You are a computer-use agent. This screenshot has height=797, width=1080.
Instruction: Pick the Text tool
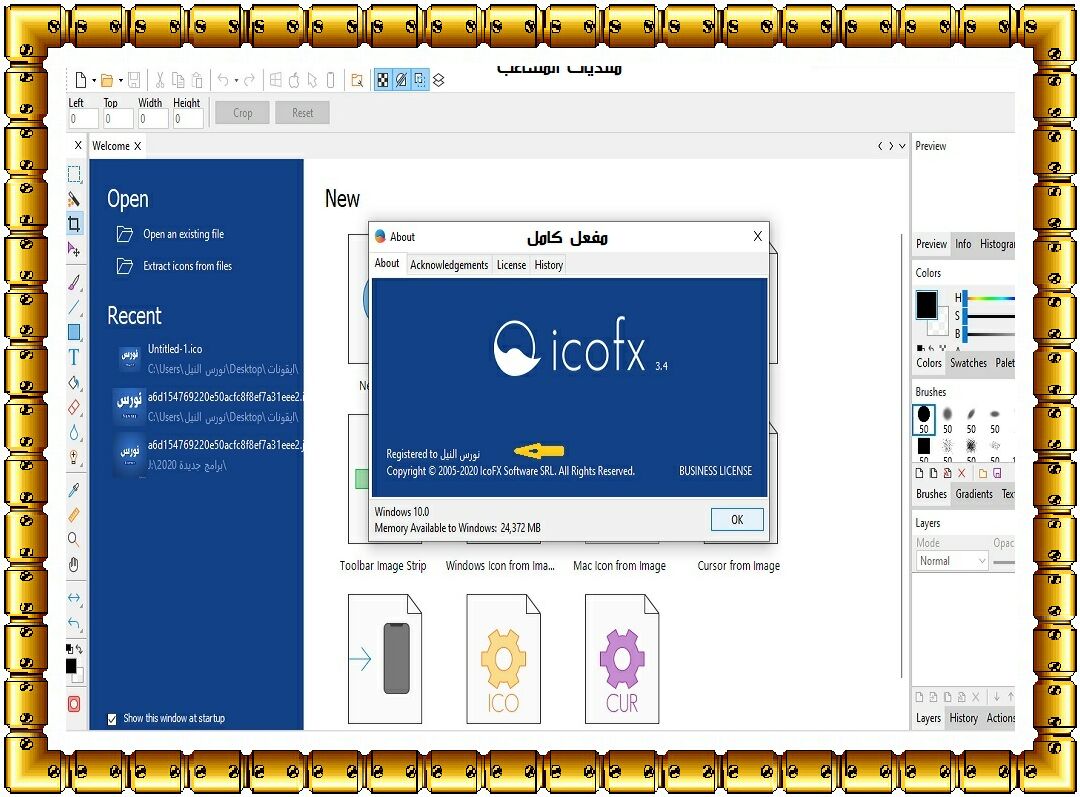pos(74,357)
